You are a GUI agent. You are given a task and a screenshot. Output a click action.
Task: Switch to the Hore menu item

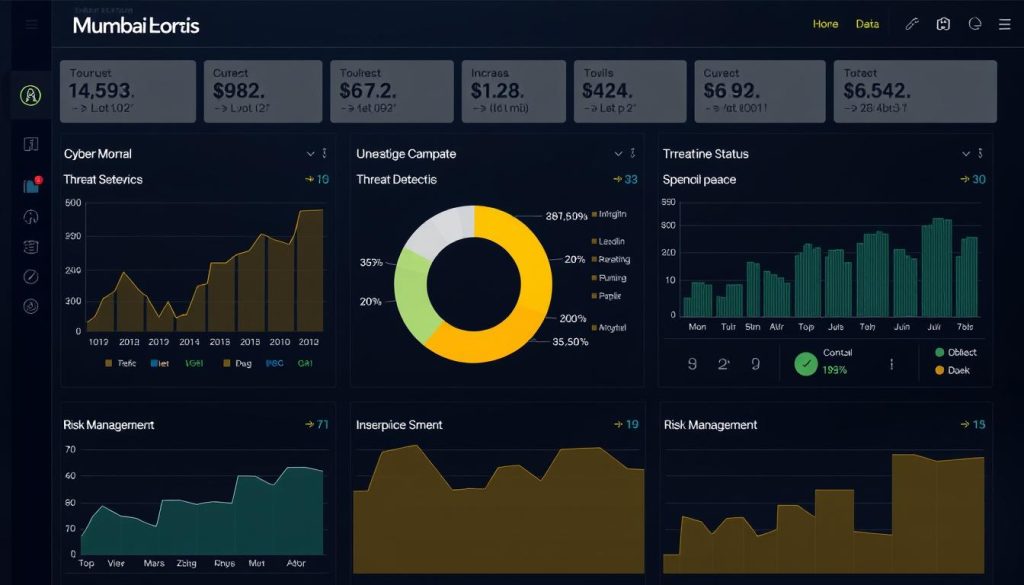click(825, 24)
